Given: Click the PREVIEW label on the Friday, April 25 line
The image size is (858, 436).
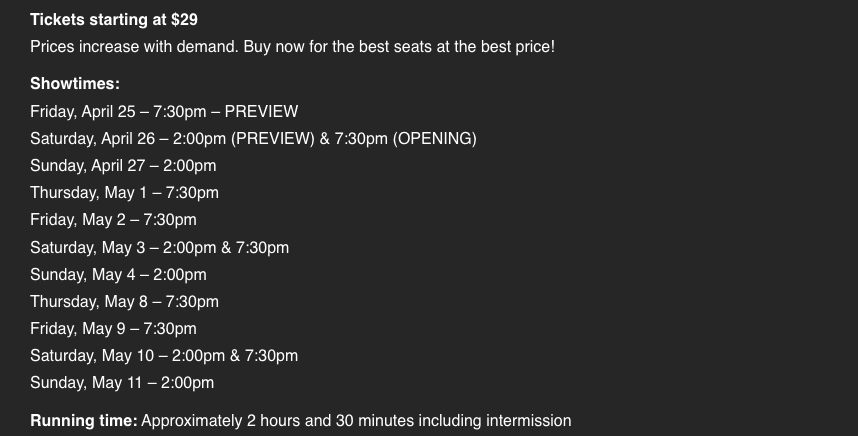Looking at the screenshot, I should coord(261,111).
